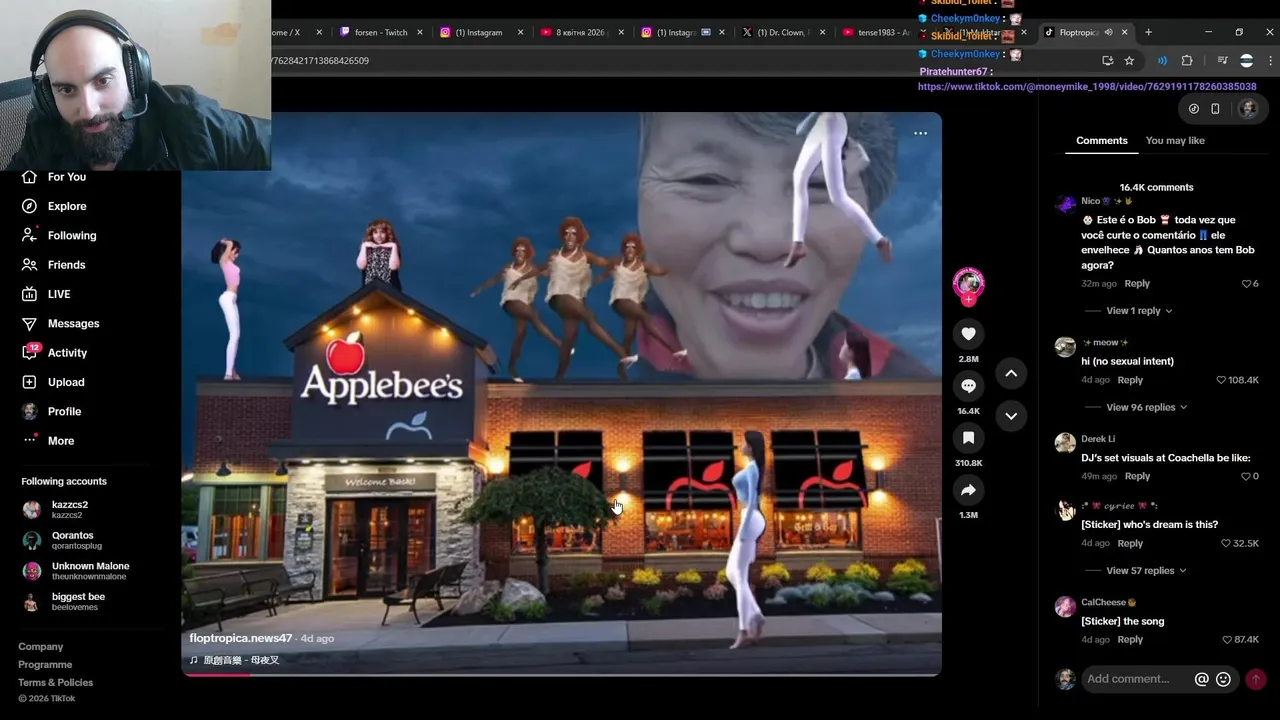The image size is (1280, 720).
Task: Post comment with red send arrow
Action: click(x=1256, y=679)
